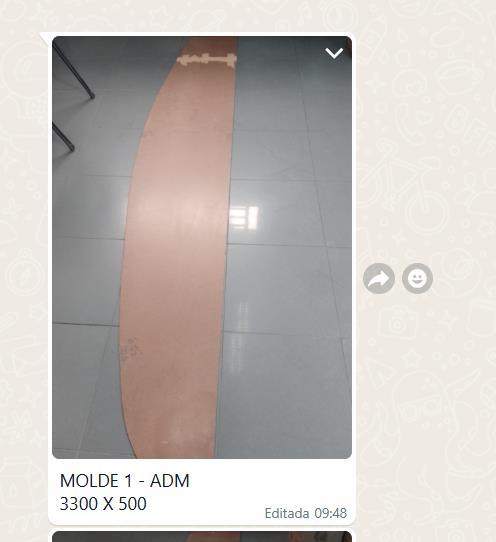This screenshot has height=542, width=496.
Task: Click the curved arrow inside the forward button
Action: (379, 278)
